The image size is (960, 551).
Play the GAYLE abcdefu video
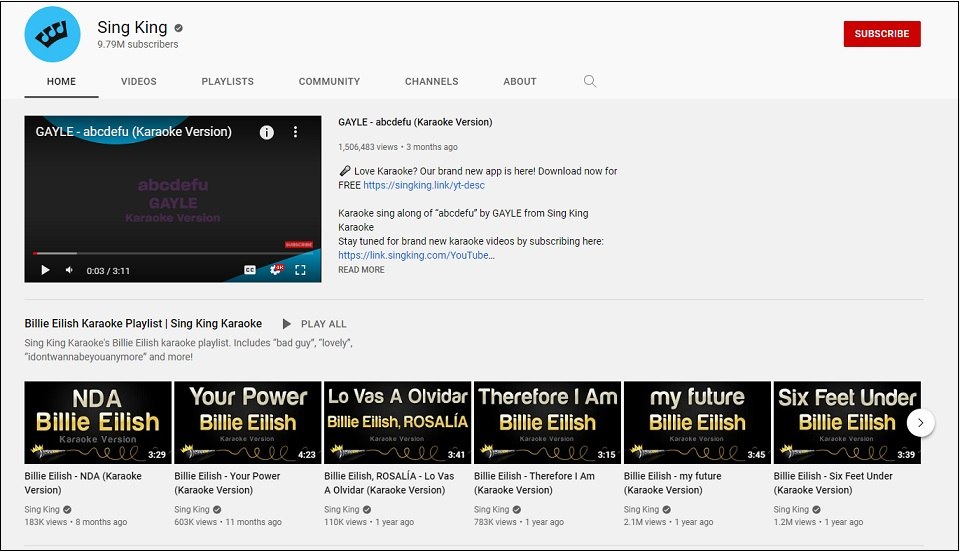click(x=45, y=270)
